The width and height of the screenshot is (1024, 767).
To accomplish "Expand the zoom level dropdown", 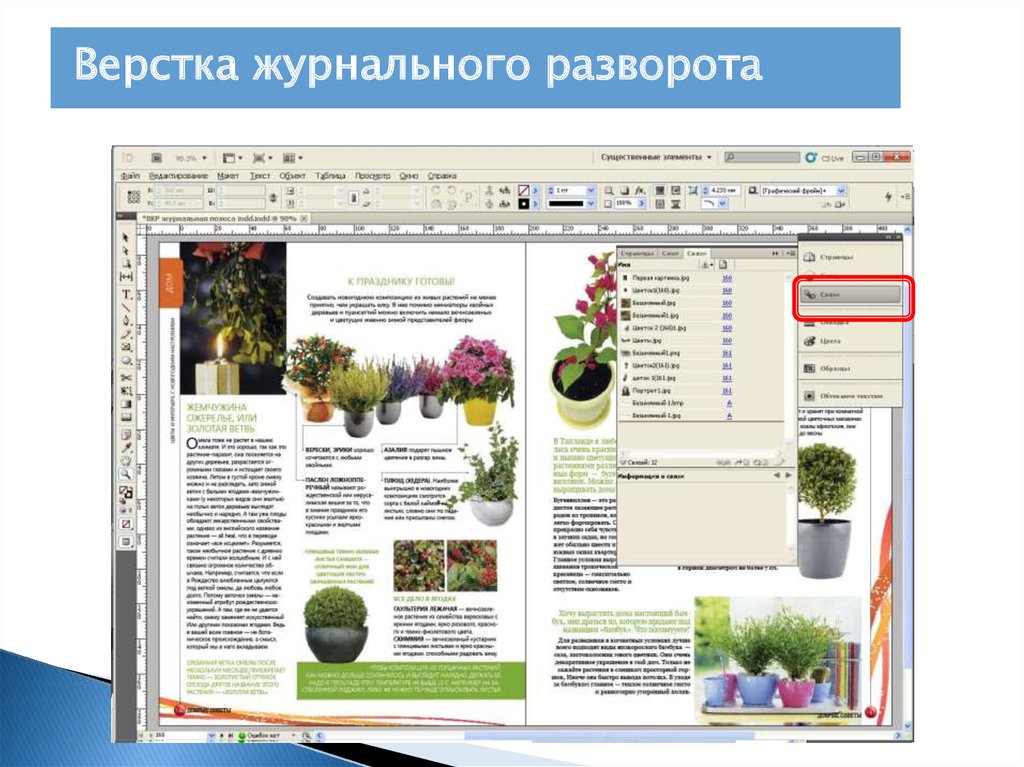I will tap(205, 158).
